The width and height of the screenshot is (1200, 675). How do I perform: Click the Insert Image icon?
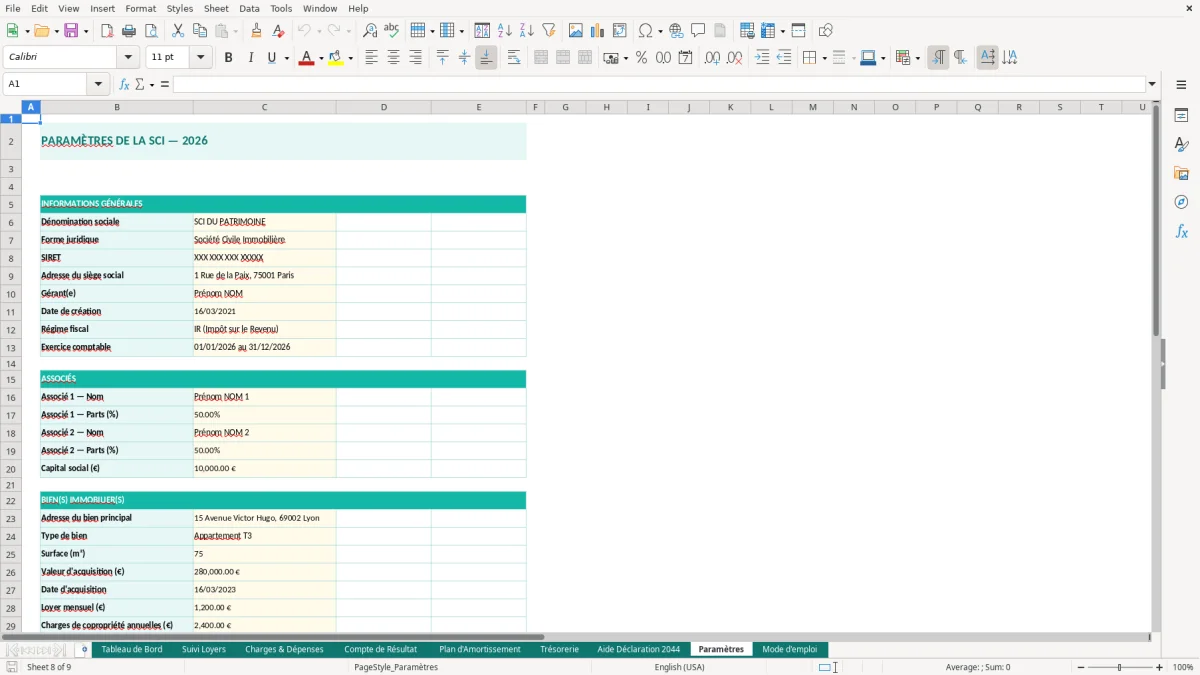576,31
